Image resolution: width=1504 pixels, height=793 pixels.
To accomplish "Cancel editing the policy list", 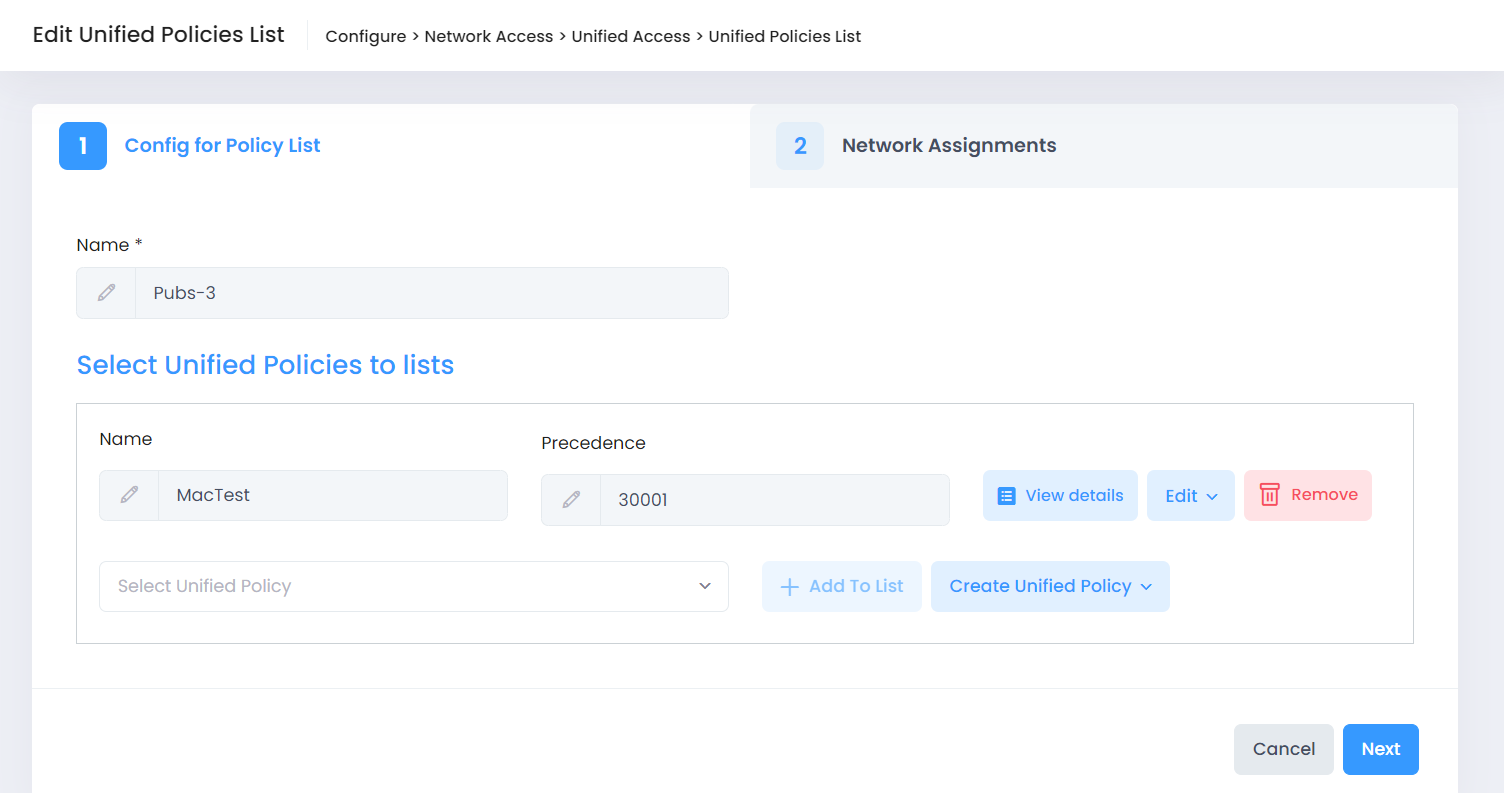I will coord(1283,749).
